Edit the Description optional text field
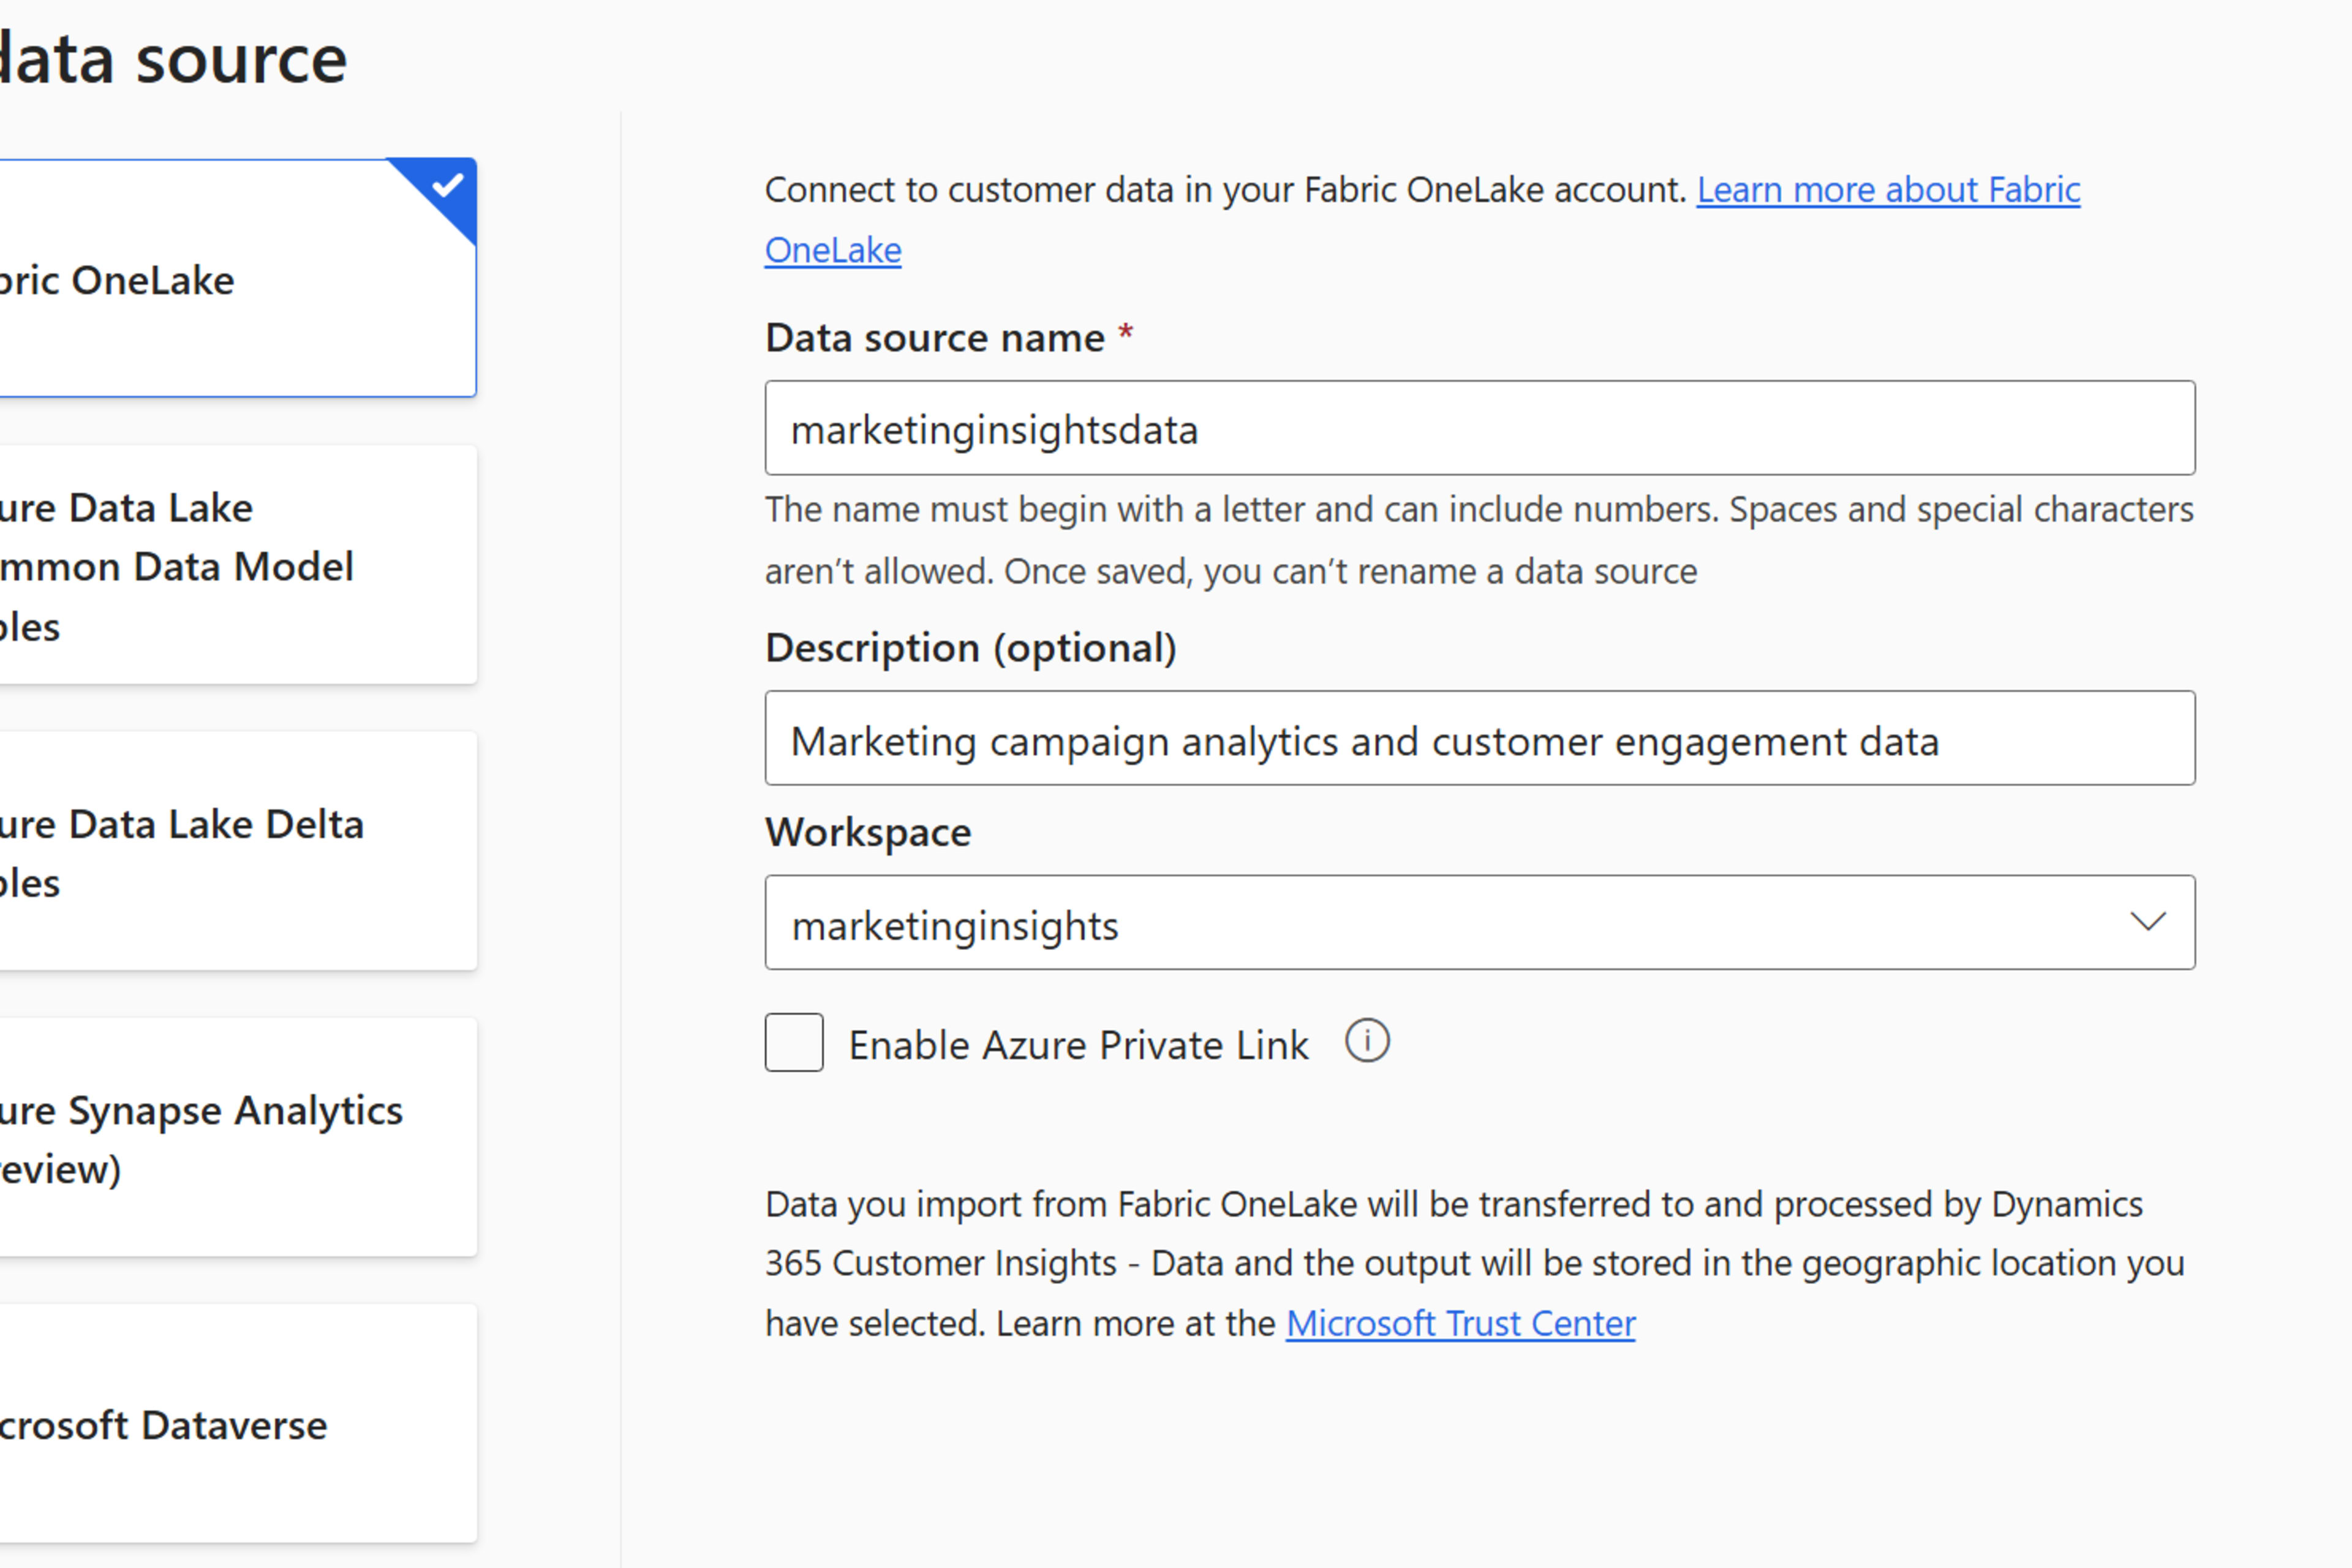Image resolution: width=2352 pixels, height=1568 pixels. pyautogui.click(x=1480, y=738)
